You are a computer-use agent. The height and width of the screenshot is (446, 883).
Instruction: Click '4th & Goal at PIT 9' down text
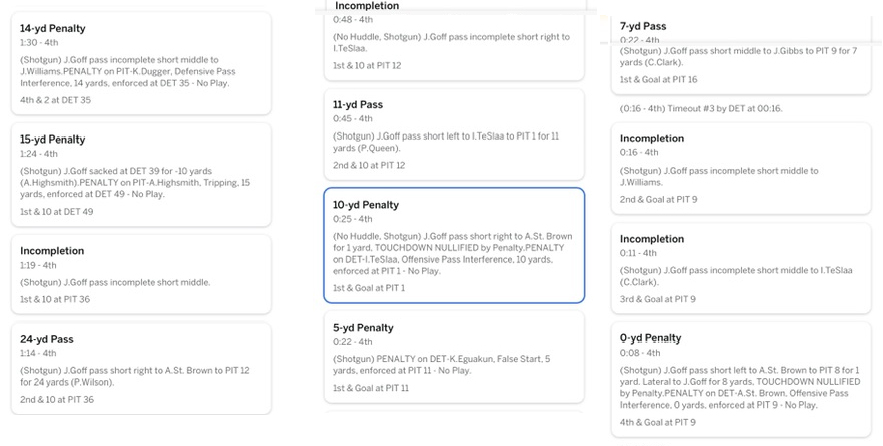click(657, 423)
